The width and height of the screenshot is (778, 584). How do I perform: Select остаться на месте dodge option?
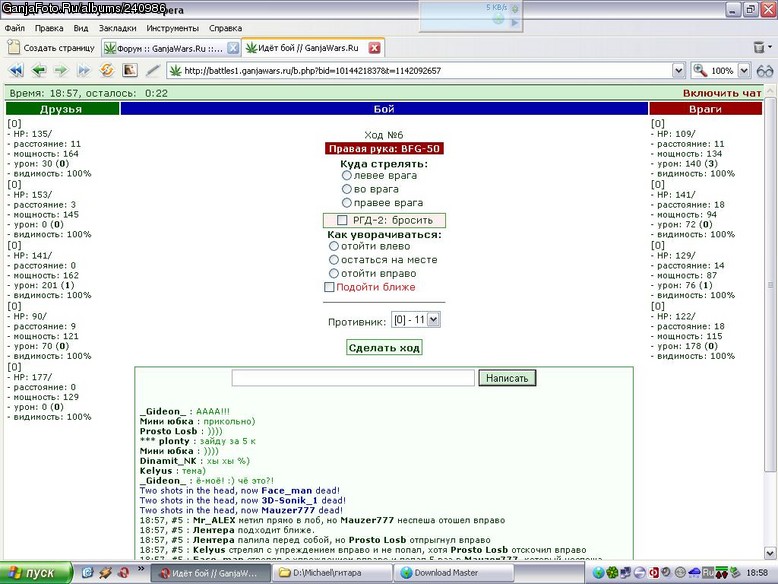pos(334,260)
